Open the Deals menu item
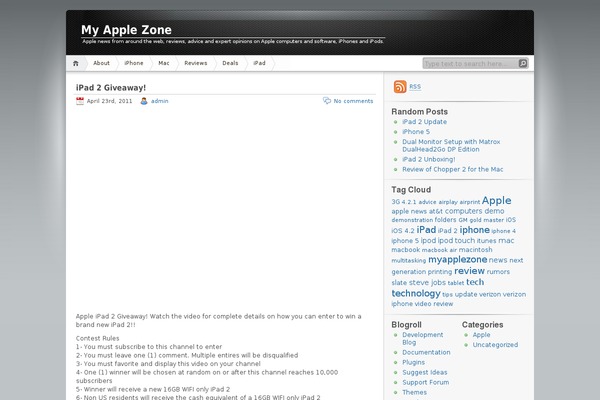600x400 pixels. tap(230, 63)
